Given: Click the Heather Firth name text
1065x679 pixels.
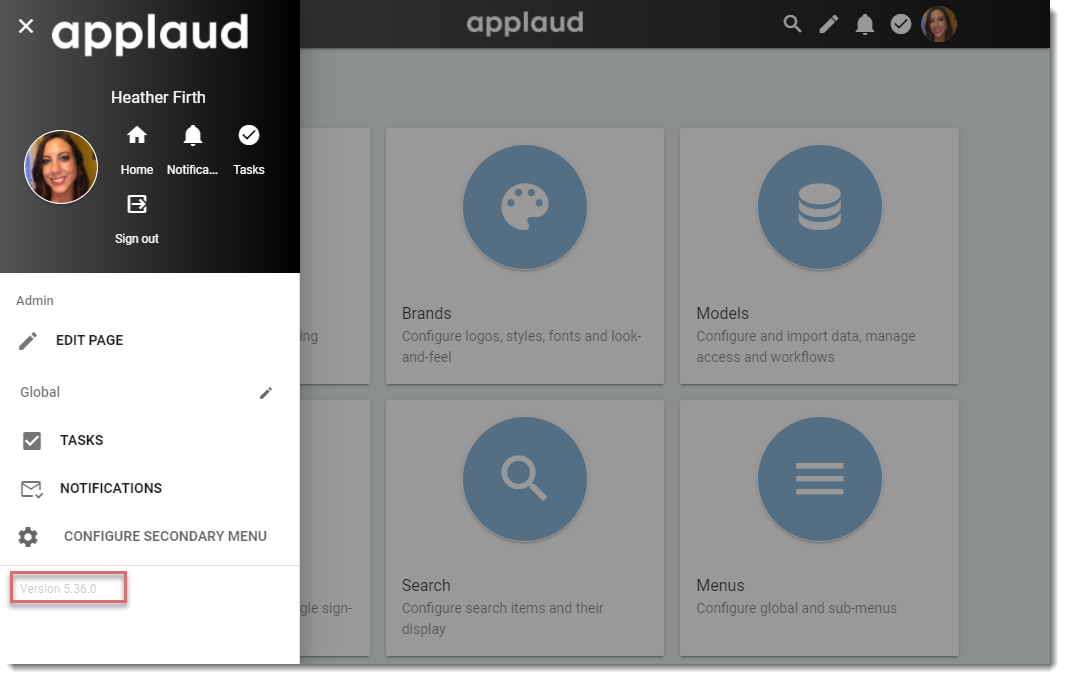Looking at the screenshot, I should (x=158, y=97).
